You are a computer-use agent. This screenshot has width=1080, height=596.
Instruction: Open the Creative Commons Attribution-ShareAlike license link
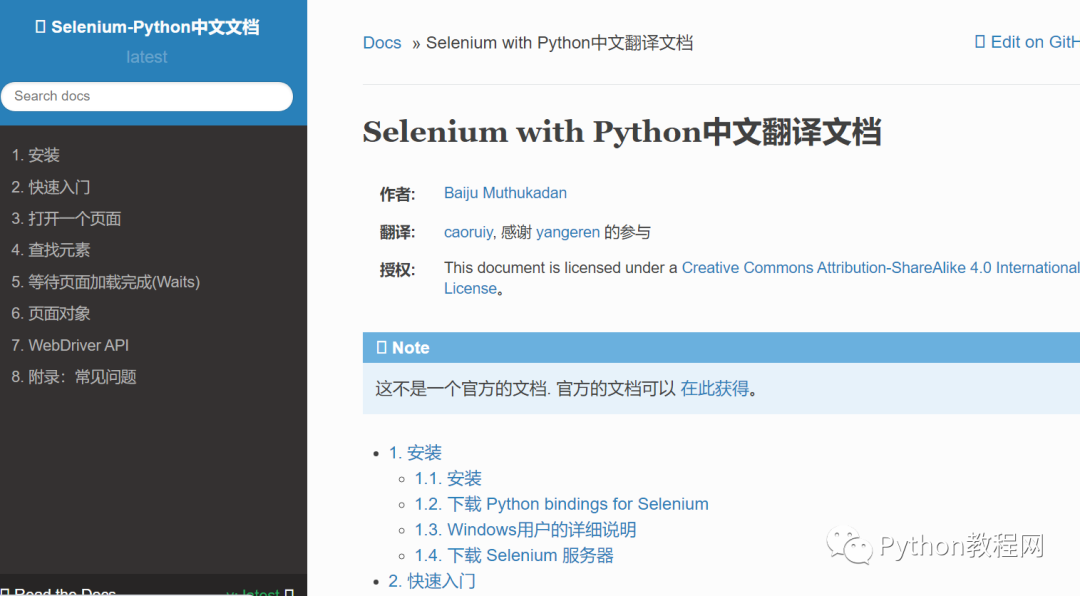[880, 268]
